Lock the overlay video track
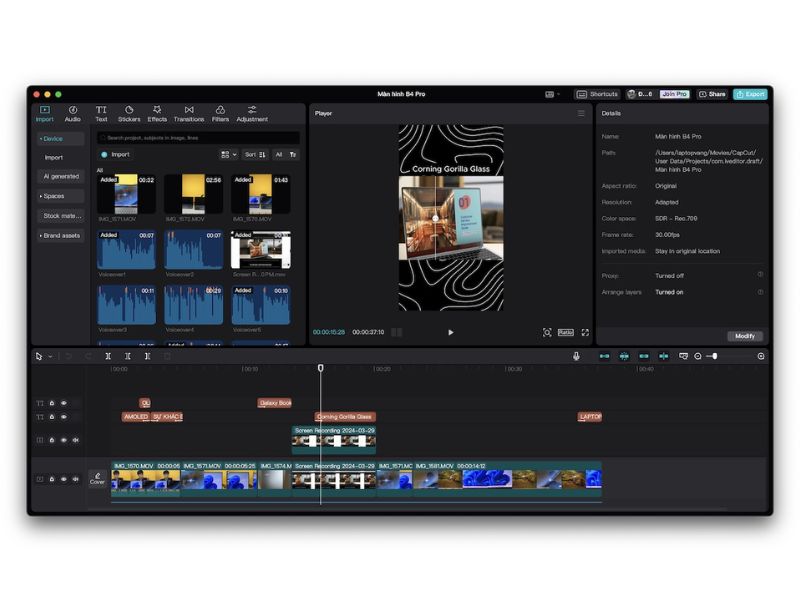The image size is (800, 600). (52, 440)
